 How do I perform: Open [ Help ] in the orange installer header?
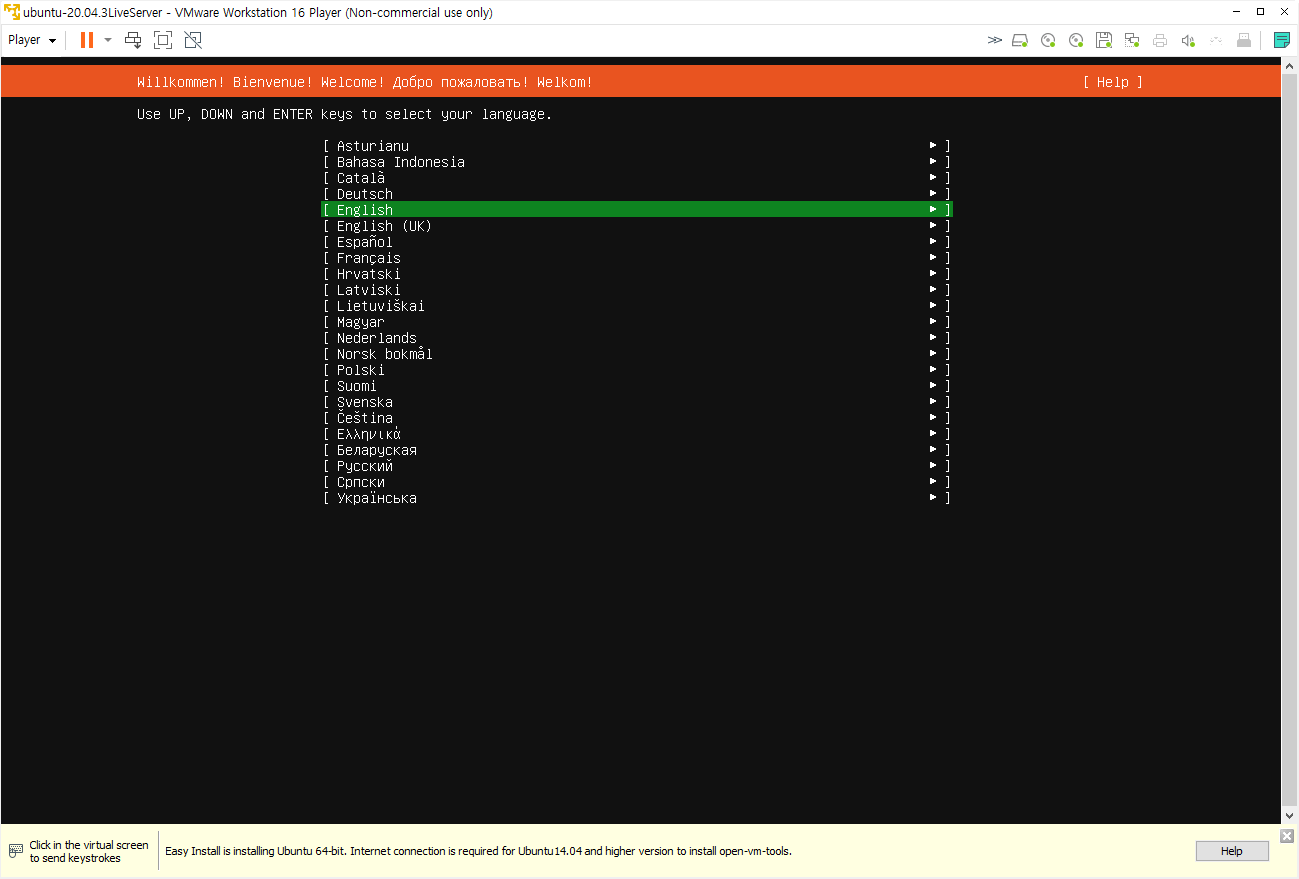click(1112, 82)
